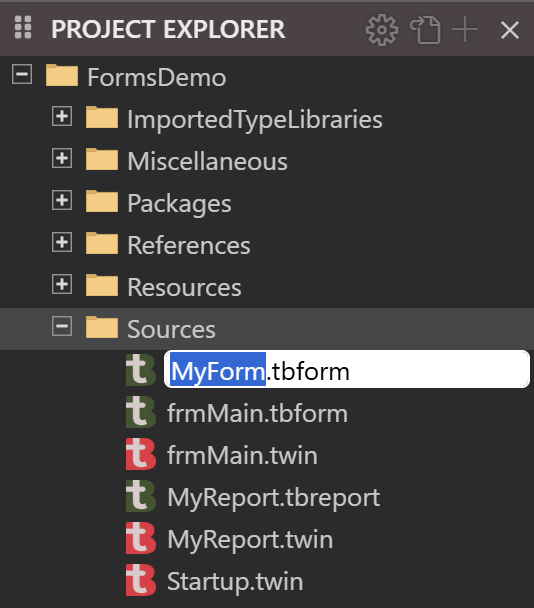Expand the References folder
Screen dimensions: 534x608
click(62, 242)
